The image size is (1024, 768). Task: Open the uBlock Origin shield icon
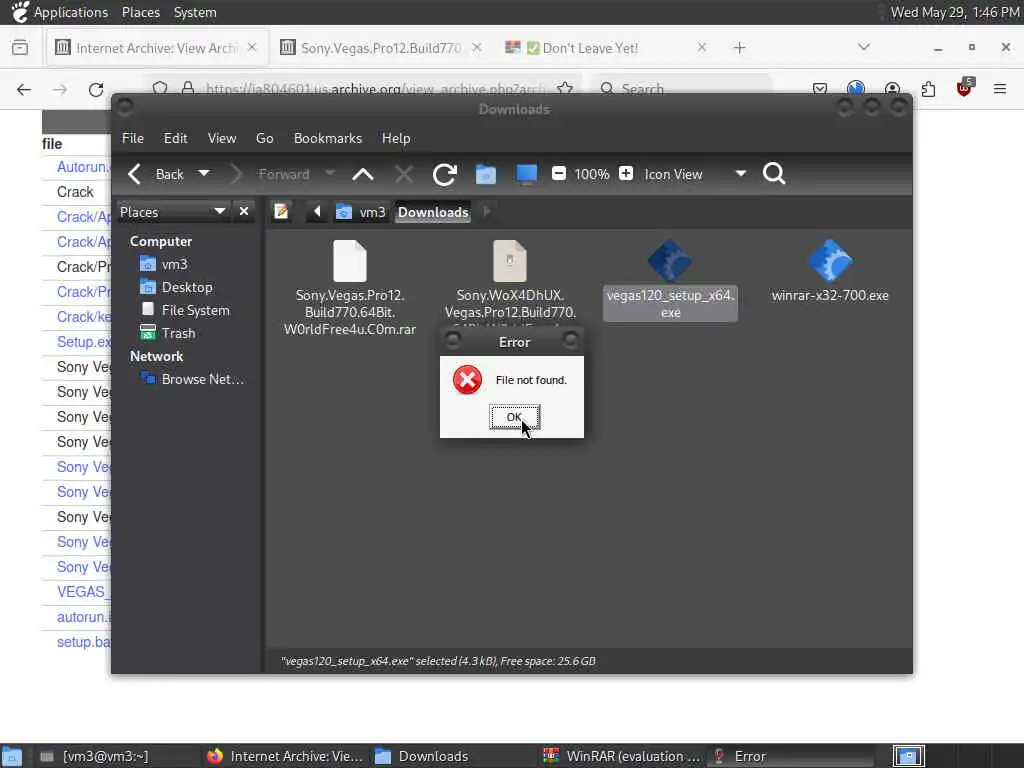point(964,88)
